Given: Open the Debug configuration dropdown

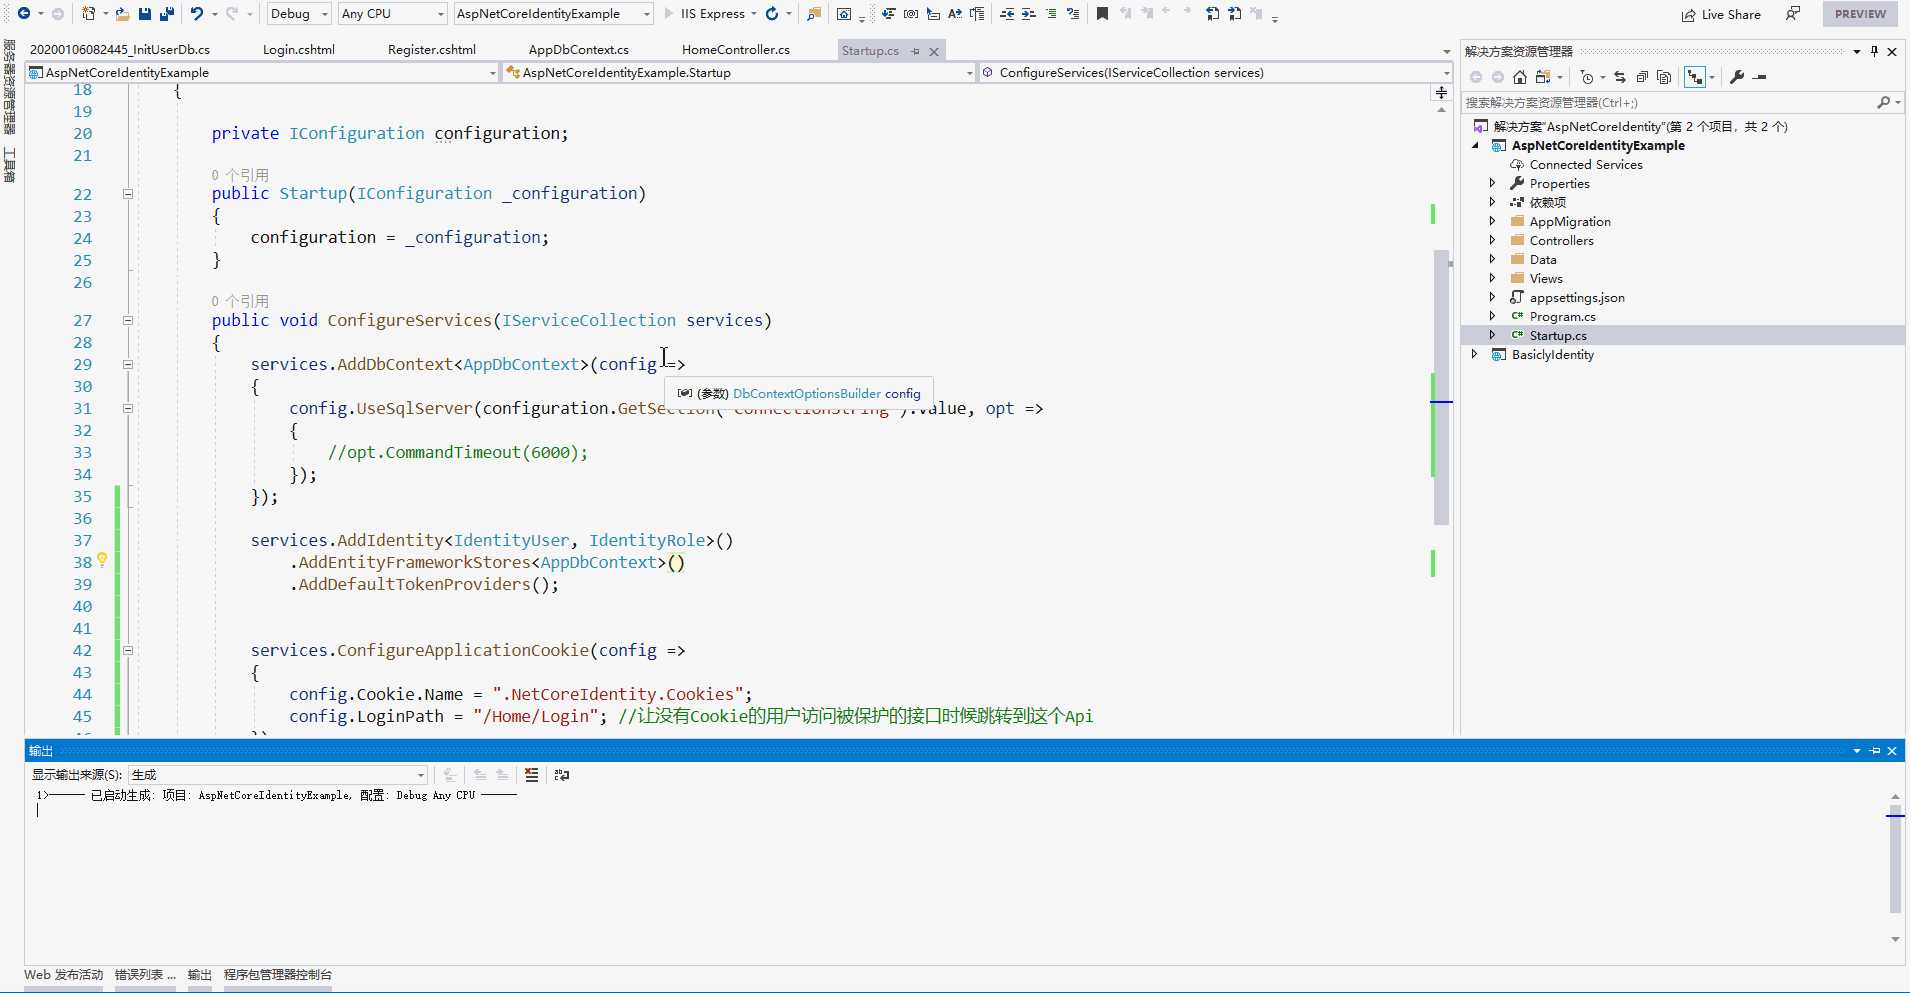Looking at the screenshot, I should [299, 14].
